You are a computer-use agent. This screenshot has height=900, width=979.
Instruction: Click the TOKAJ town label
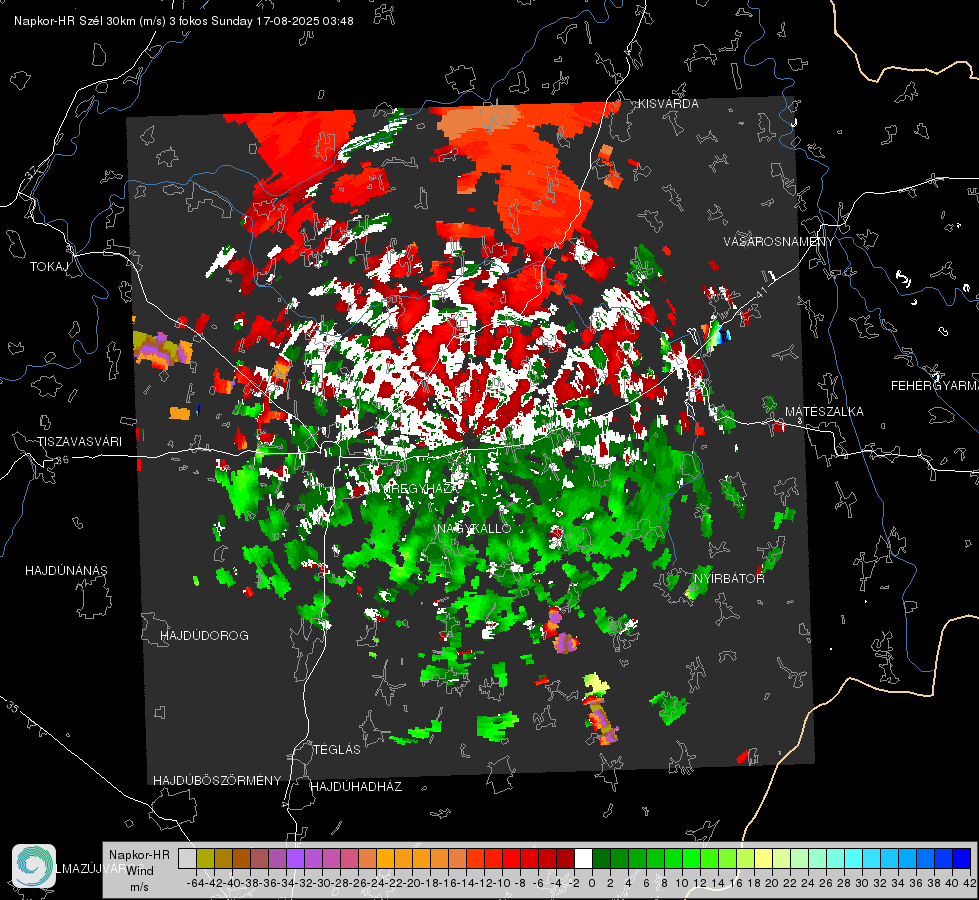click(49, 267)
